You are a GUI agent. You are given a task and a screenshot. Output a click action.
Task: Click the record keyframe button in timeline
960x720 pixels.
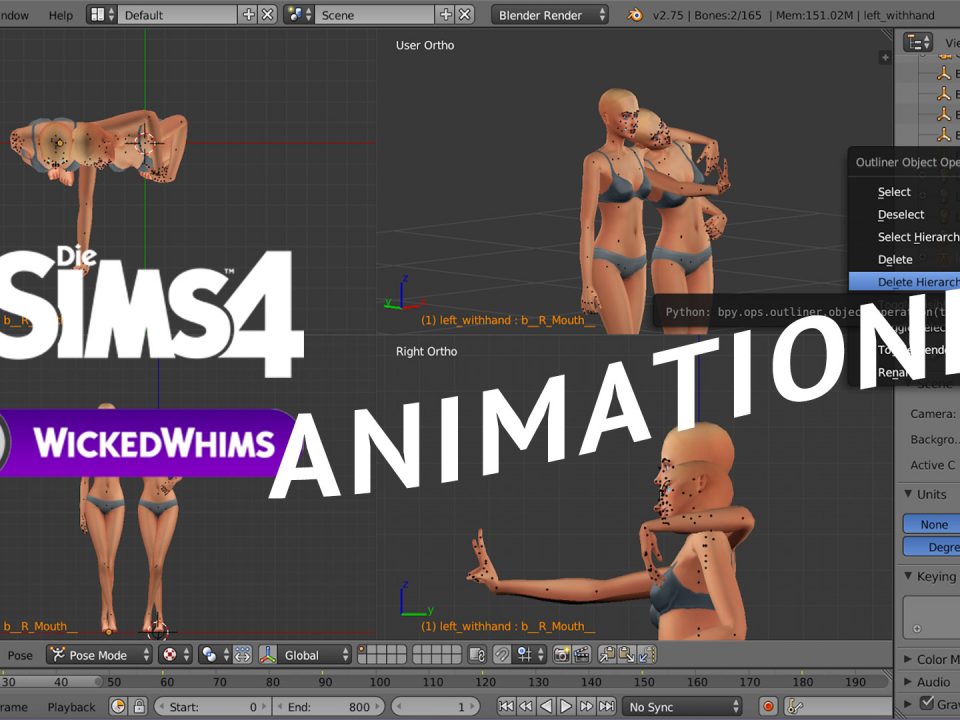click(x=768, y=707)
